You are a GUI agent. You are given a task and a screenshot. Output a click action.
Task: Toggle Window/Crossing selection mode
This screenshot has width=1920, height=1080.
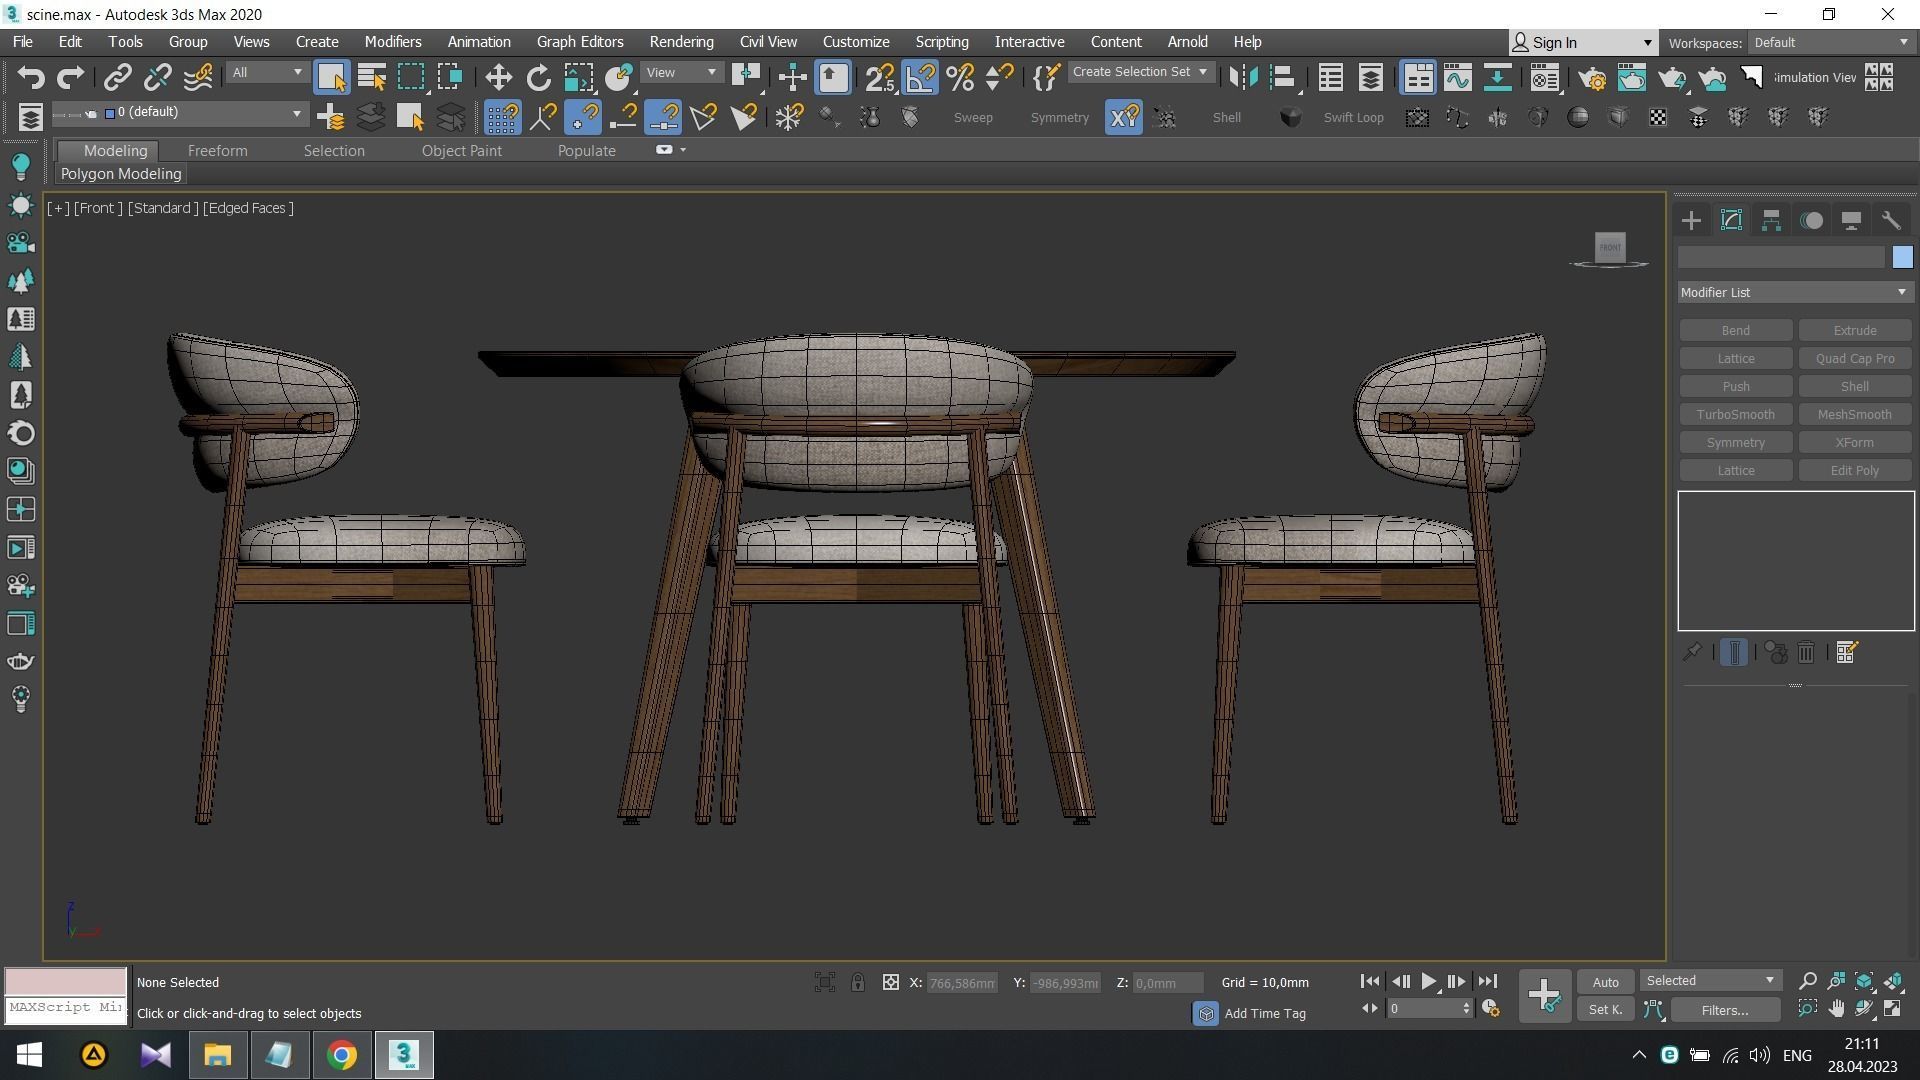click(x=450, y=77)
